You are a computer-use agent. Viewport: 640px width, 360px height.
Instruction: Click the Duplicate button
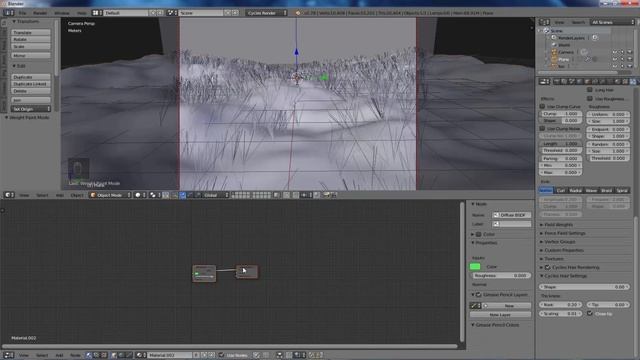[31, 77]
